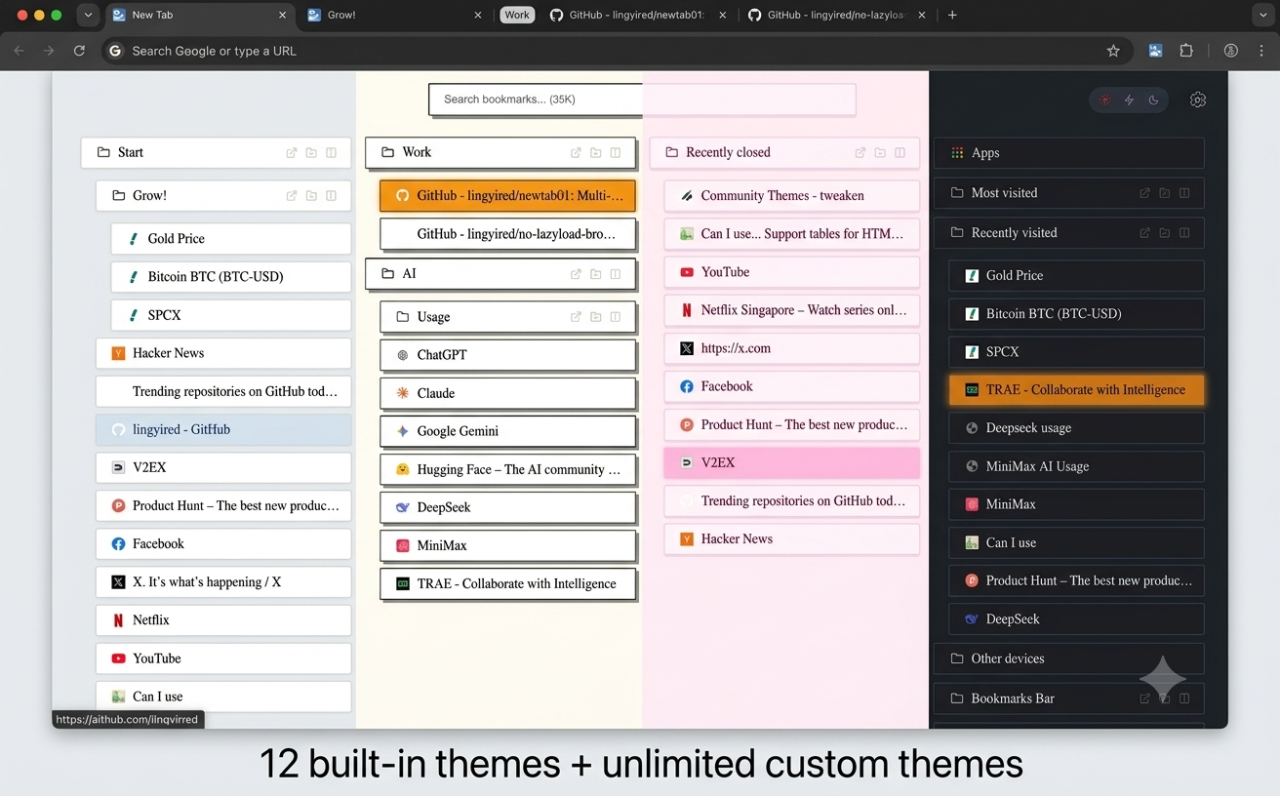Open the Google Gemini bookmark

coord(508,431)
